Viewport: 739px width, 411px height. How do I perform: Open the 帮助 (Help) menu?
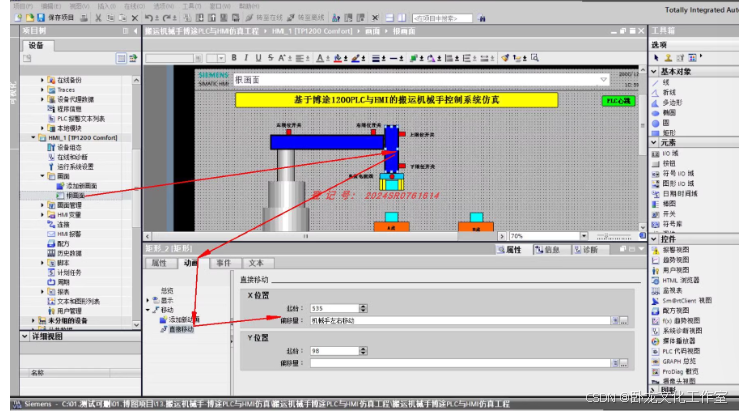pyautogui.click(x=249, y=6)
